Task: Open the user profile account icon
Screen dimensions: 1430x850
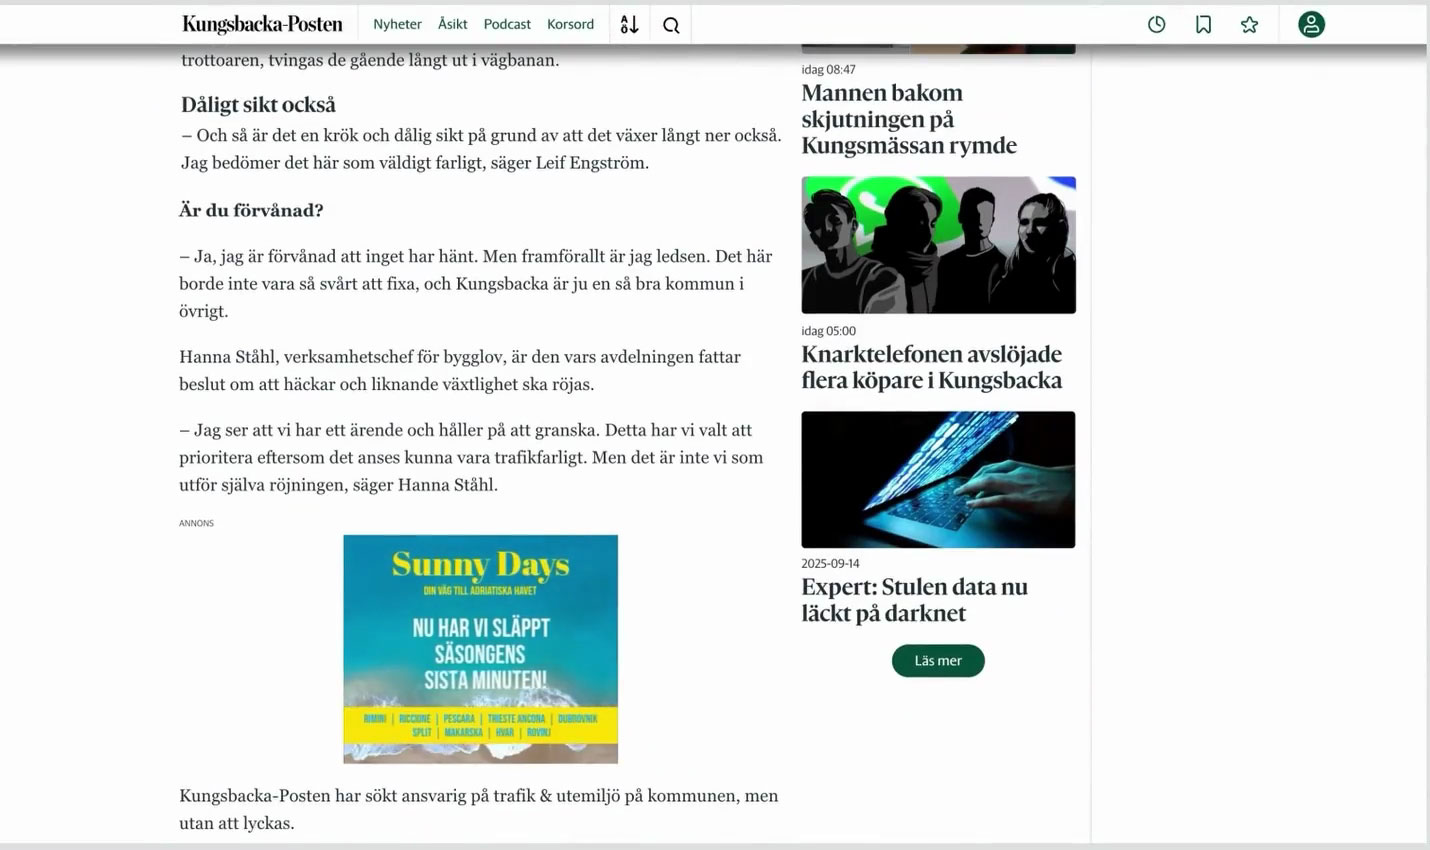Action: (x=1311, y=25)
